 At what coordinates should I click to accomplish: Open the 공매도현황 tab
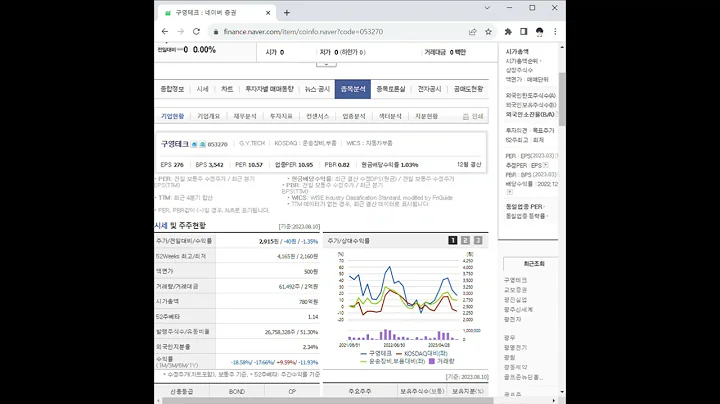click(x=468, y=89)
